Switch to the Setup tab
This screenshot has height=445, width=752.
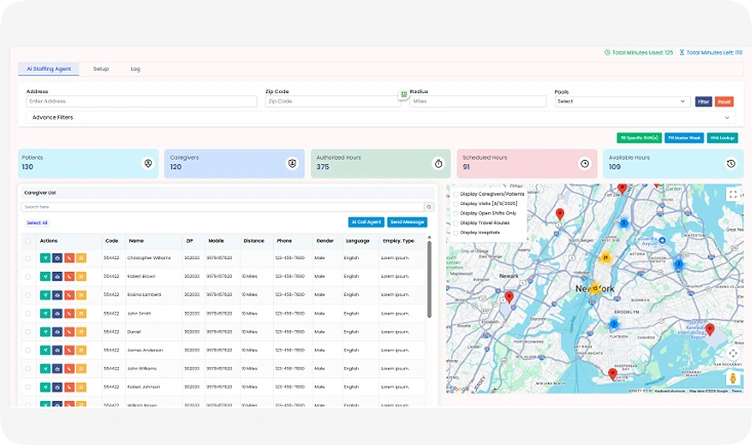tap(101, 69)
